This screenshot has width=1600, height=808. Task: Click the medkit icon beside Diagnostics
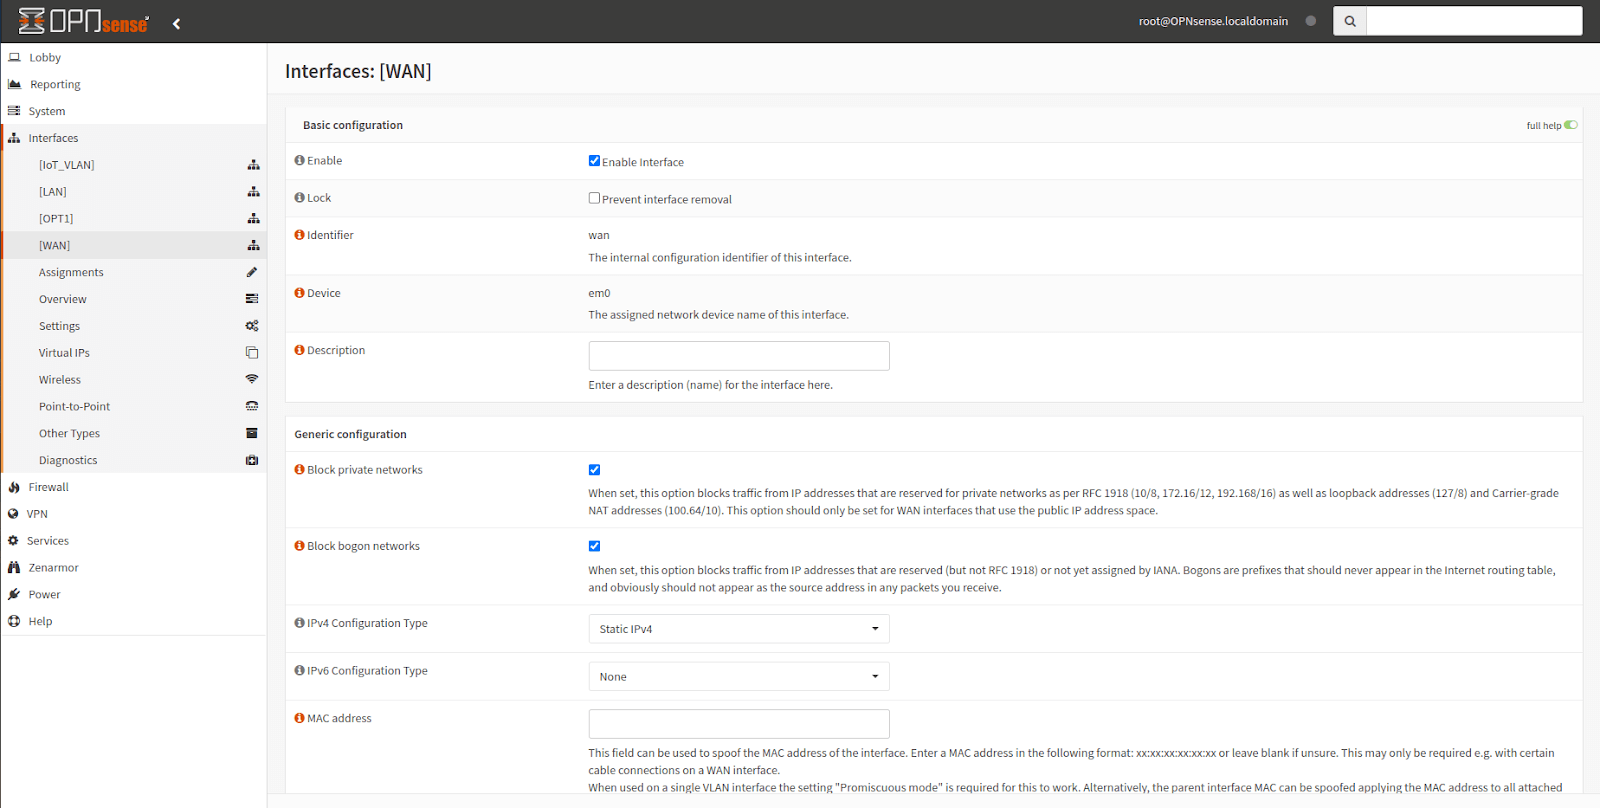(252, 460)
